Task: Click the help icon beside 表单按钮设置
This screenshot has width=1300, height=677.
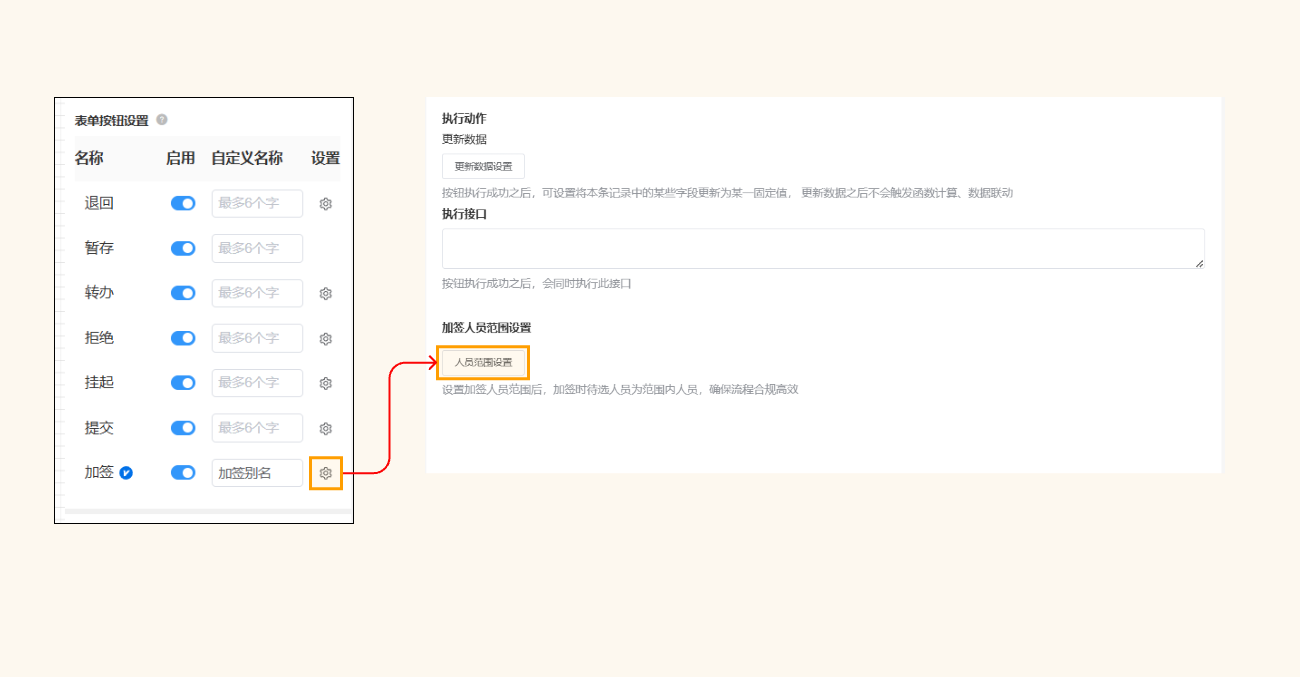Action: pos(162,119)
